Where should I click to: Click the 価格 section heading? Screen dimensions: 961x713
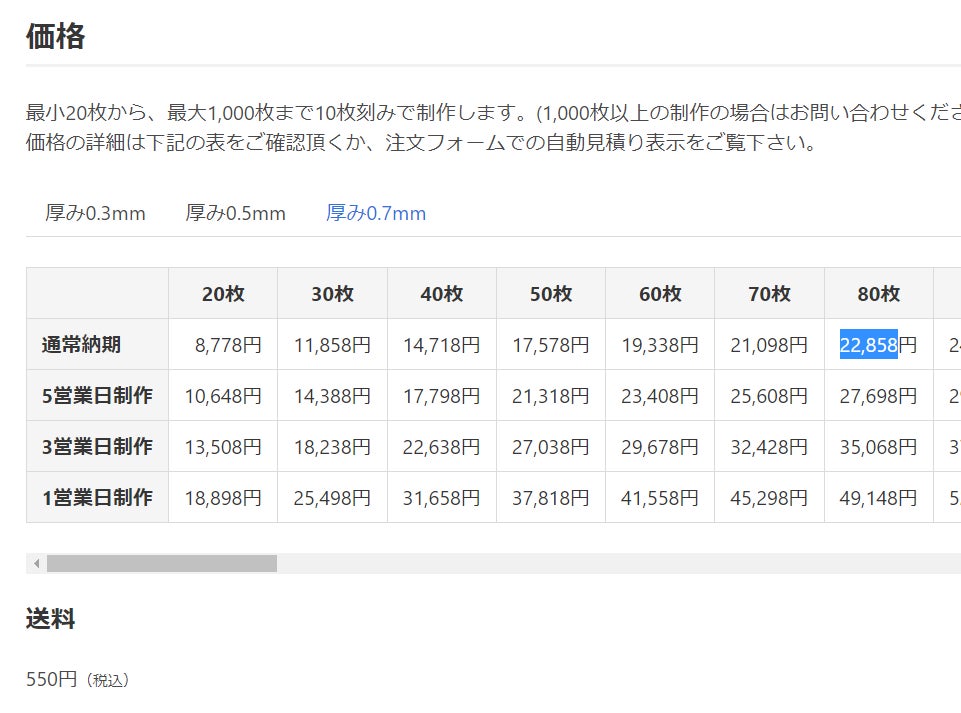pos(55,37)
